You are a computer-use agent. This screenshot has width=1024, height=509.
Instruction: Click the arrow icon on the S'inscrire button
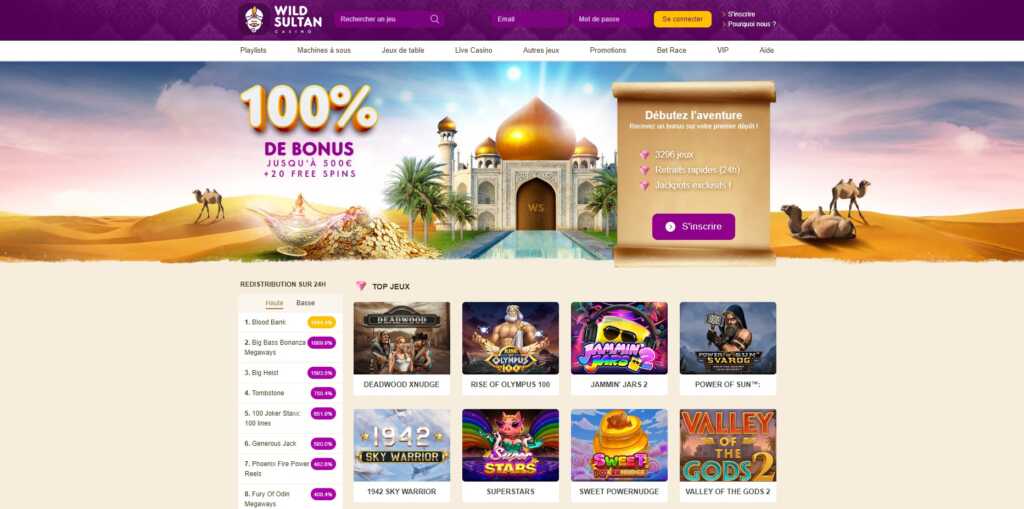coord(670,227)
